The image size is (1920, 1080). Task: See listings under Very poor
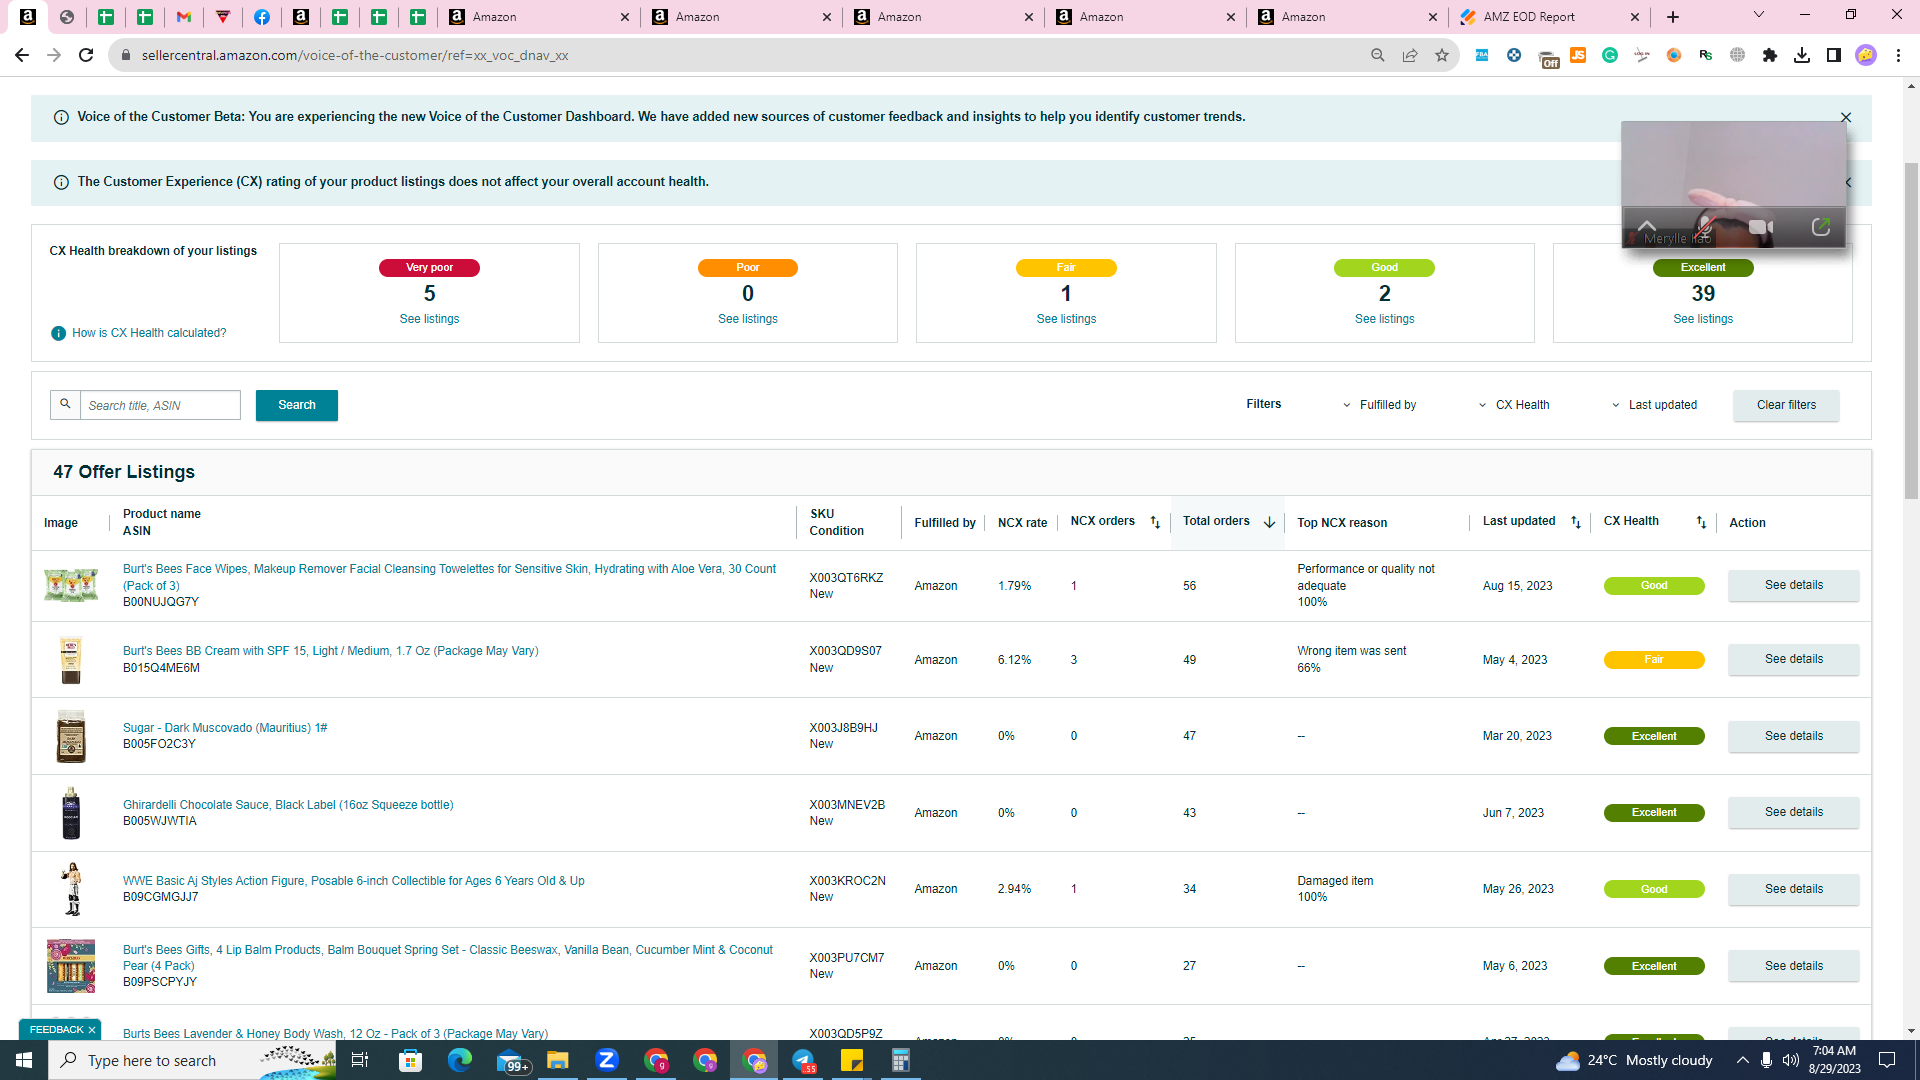pyautogui.click(x=429, y=319)
